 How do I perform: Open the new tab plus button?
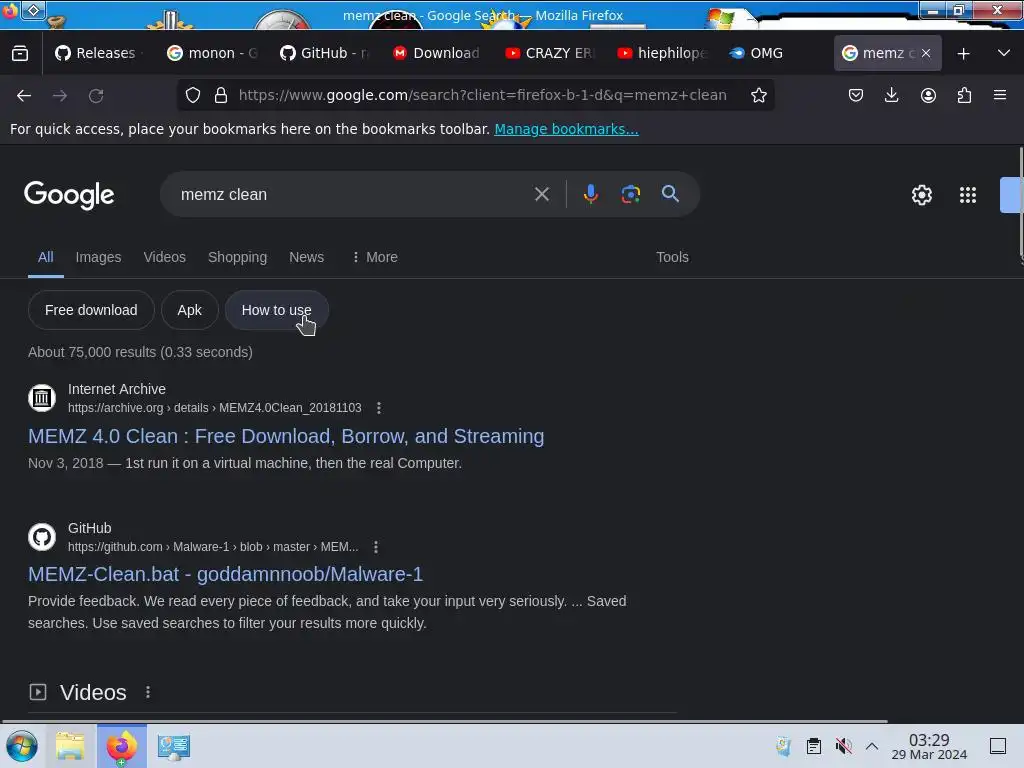[963, 54]
